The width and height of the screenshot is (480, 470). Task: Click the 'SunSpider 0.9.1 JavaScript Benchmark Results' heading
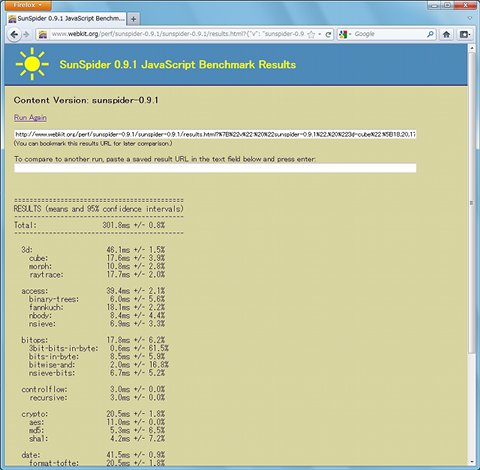click(178, 64)
